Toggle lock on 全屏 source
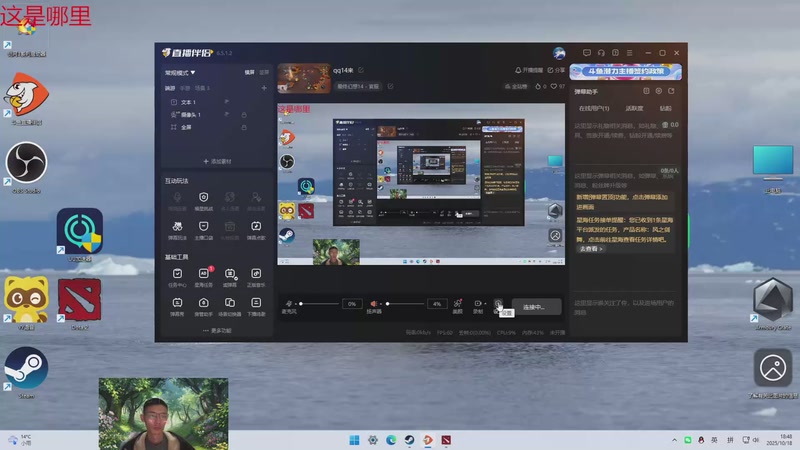 [x=244, y=127]
